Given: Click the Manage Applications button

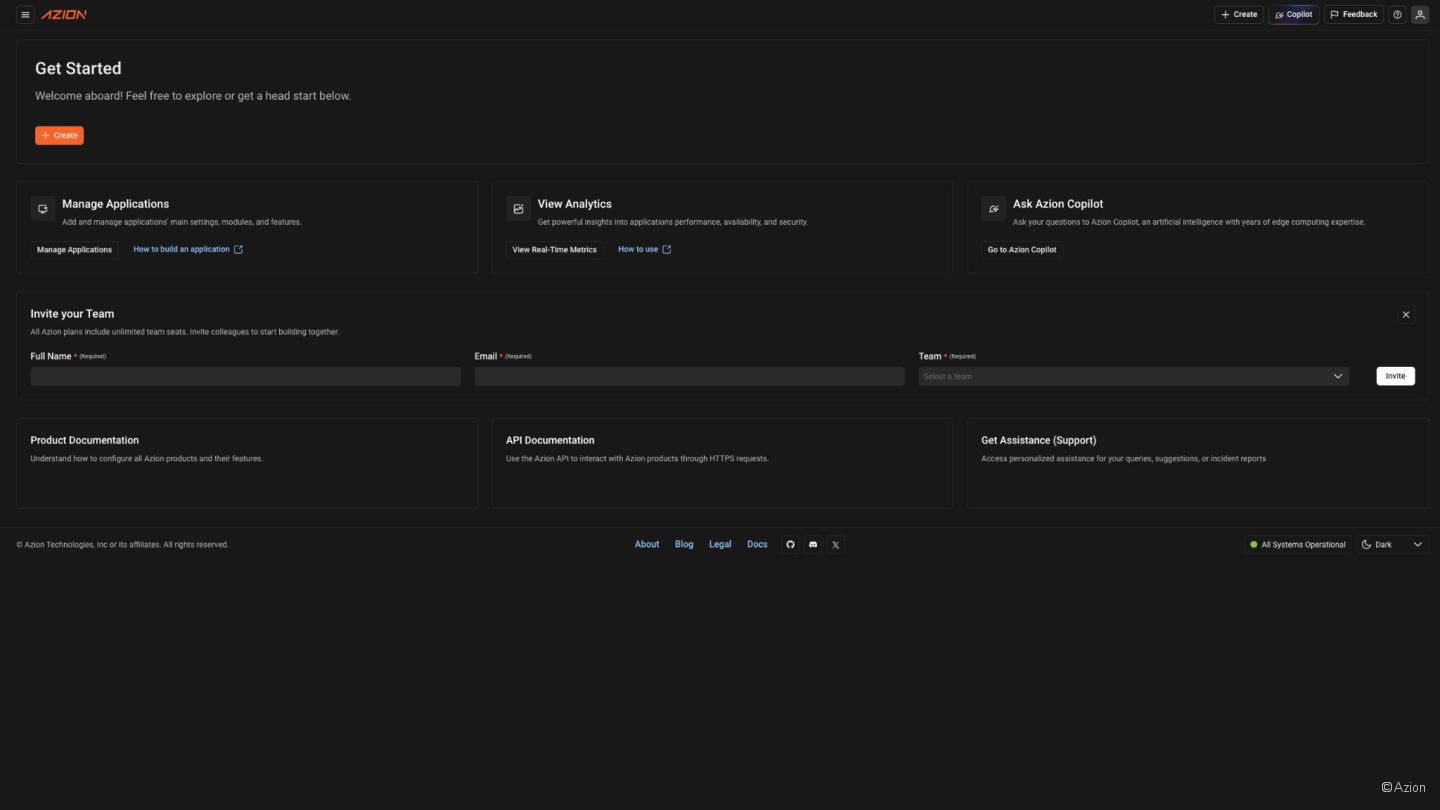Looking at the screenshot, I should (x=74, y=250).
